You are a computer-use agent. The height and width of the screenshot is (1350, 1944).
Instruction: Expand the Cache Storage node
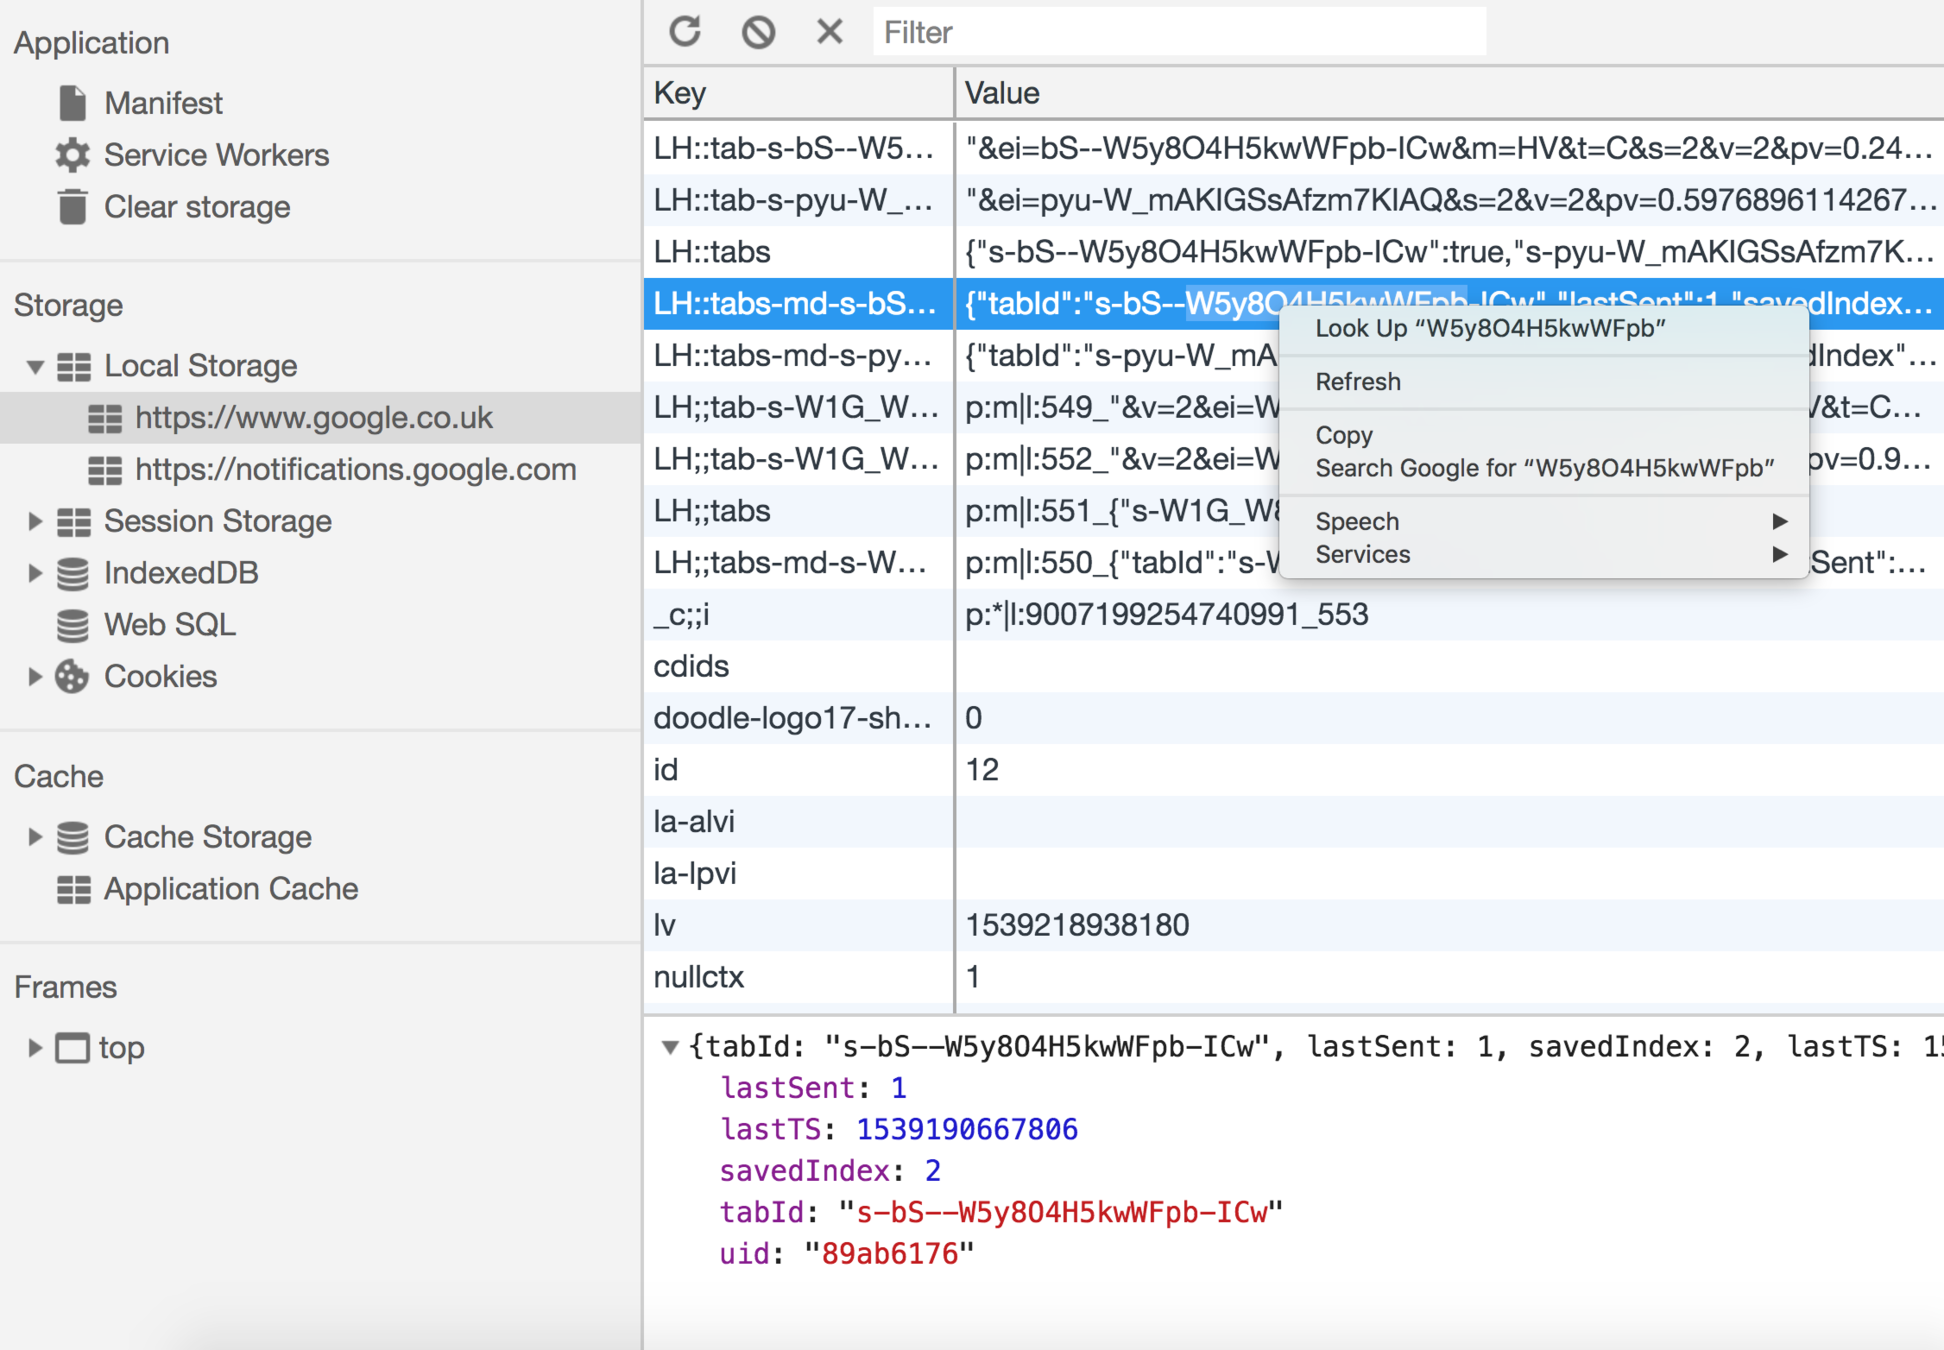click(x=35, y=837)
